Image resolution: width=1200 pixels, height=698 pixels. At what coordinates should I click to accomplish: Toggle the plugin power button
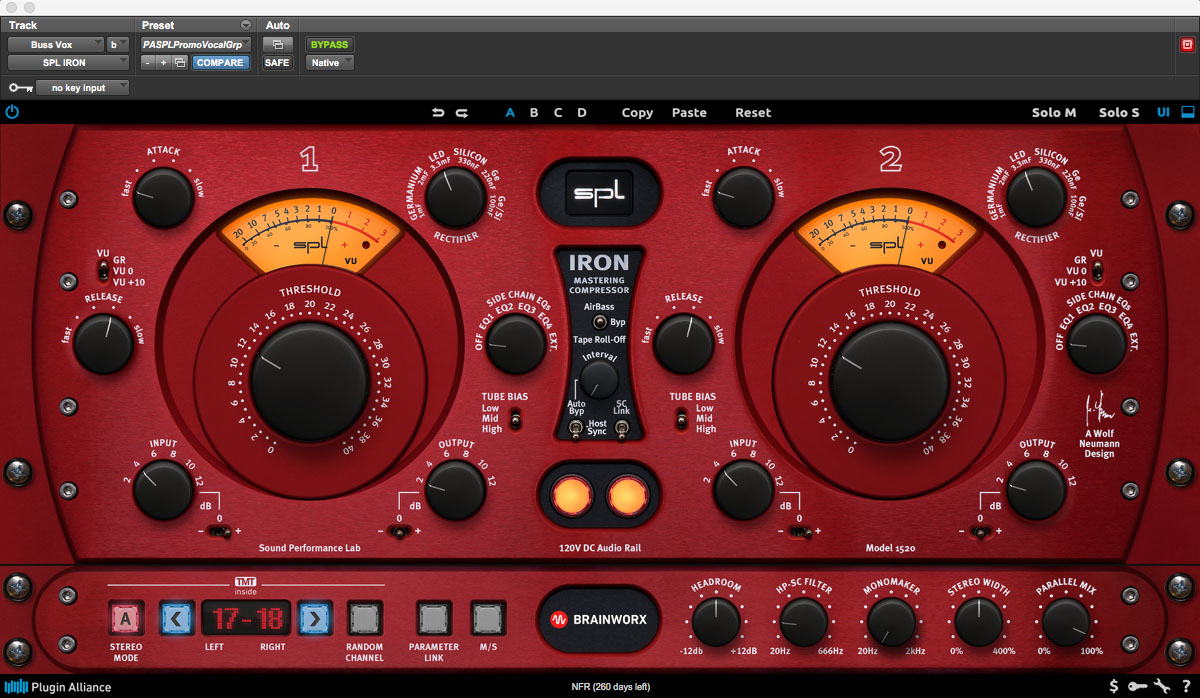12,112
